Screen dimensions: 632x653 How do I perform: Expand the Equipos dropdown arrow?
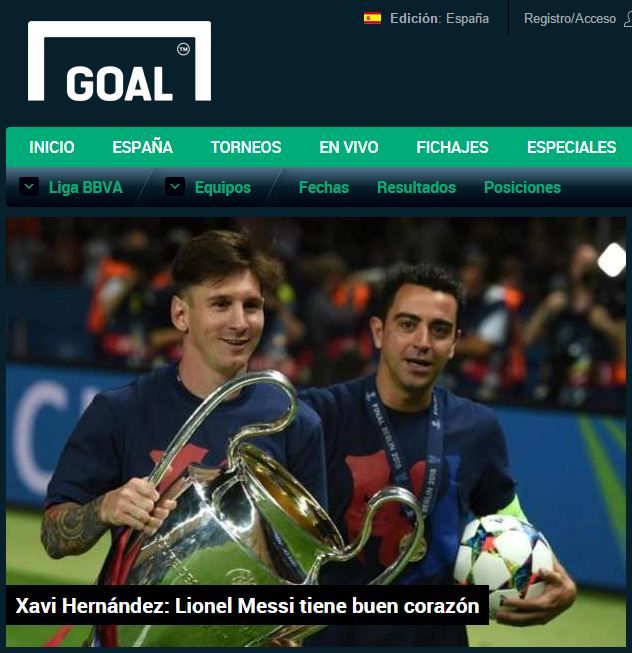(x=175, y=187)
